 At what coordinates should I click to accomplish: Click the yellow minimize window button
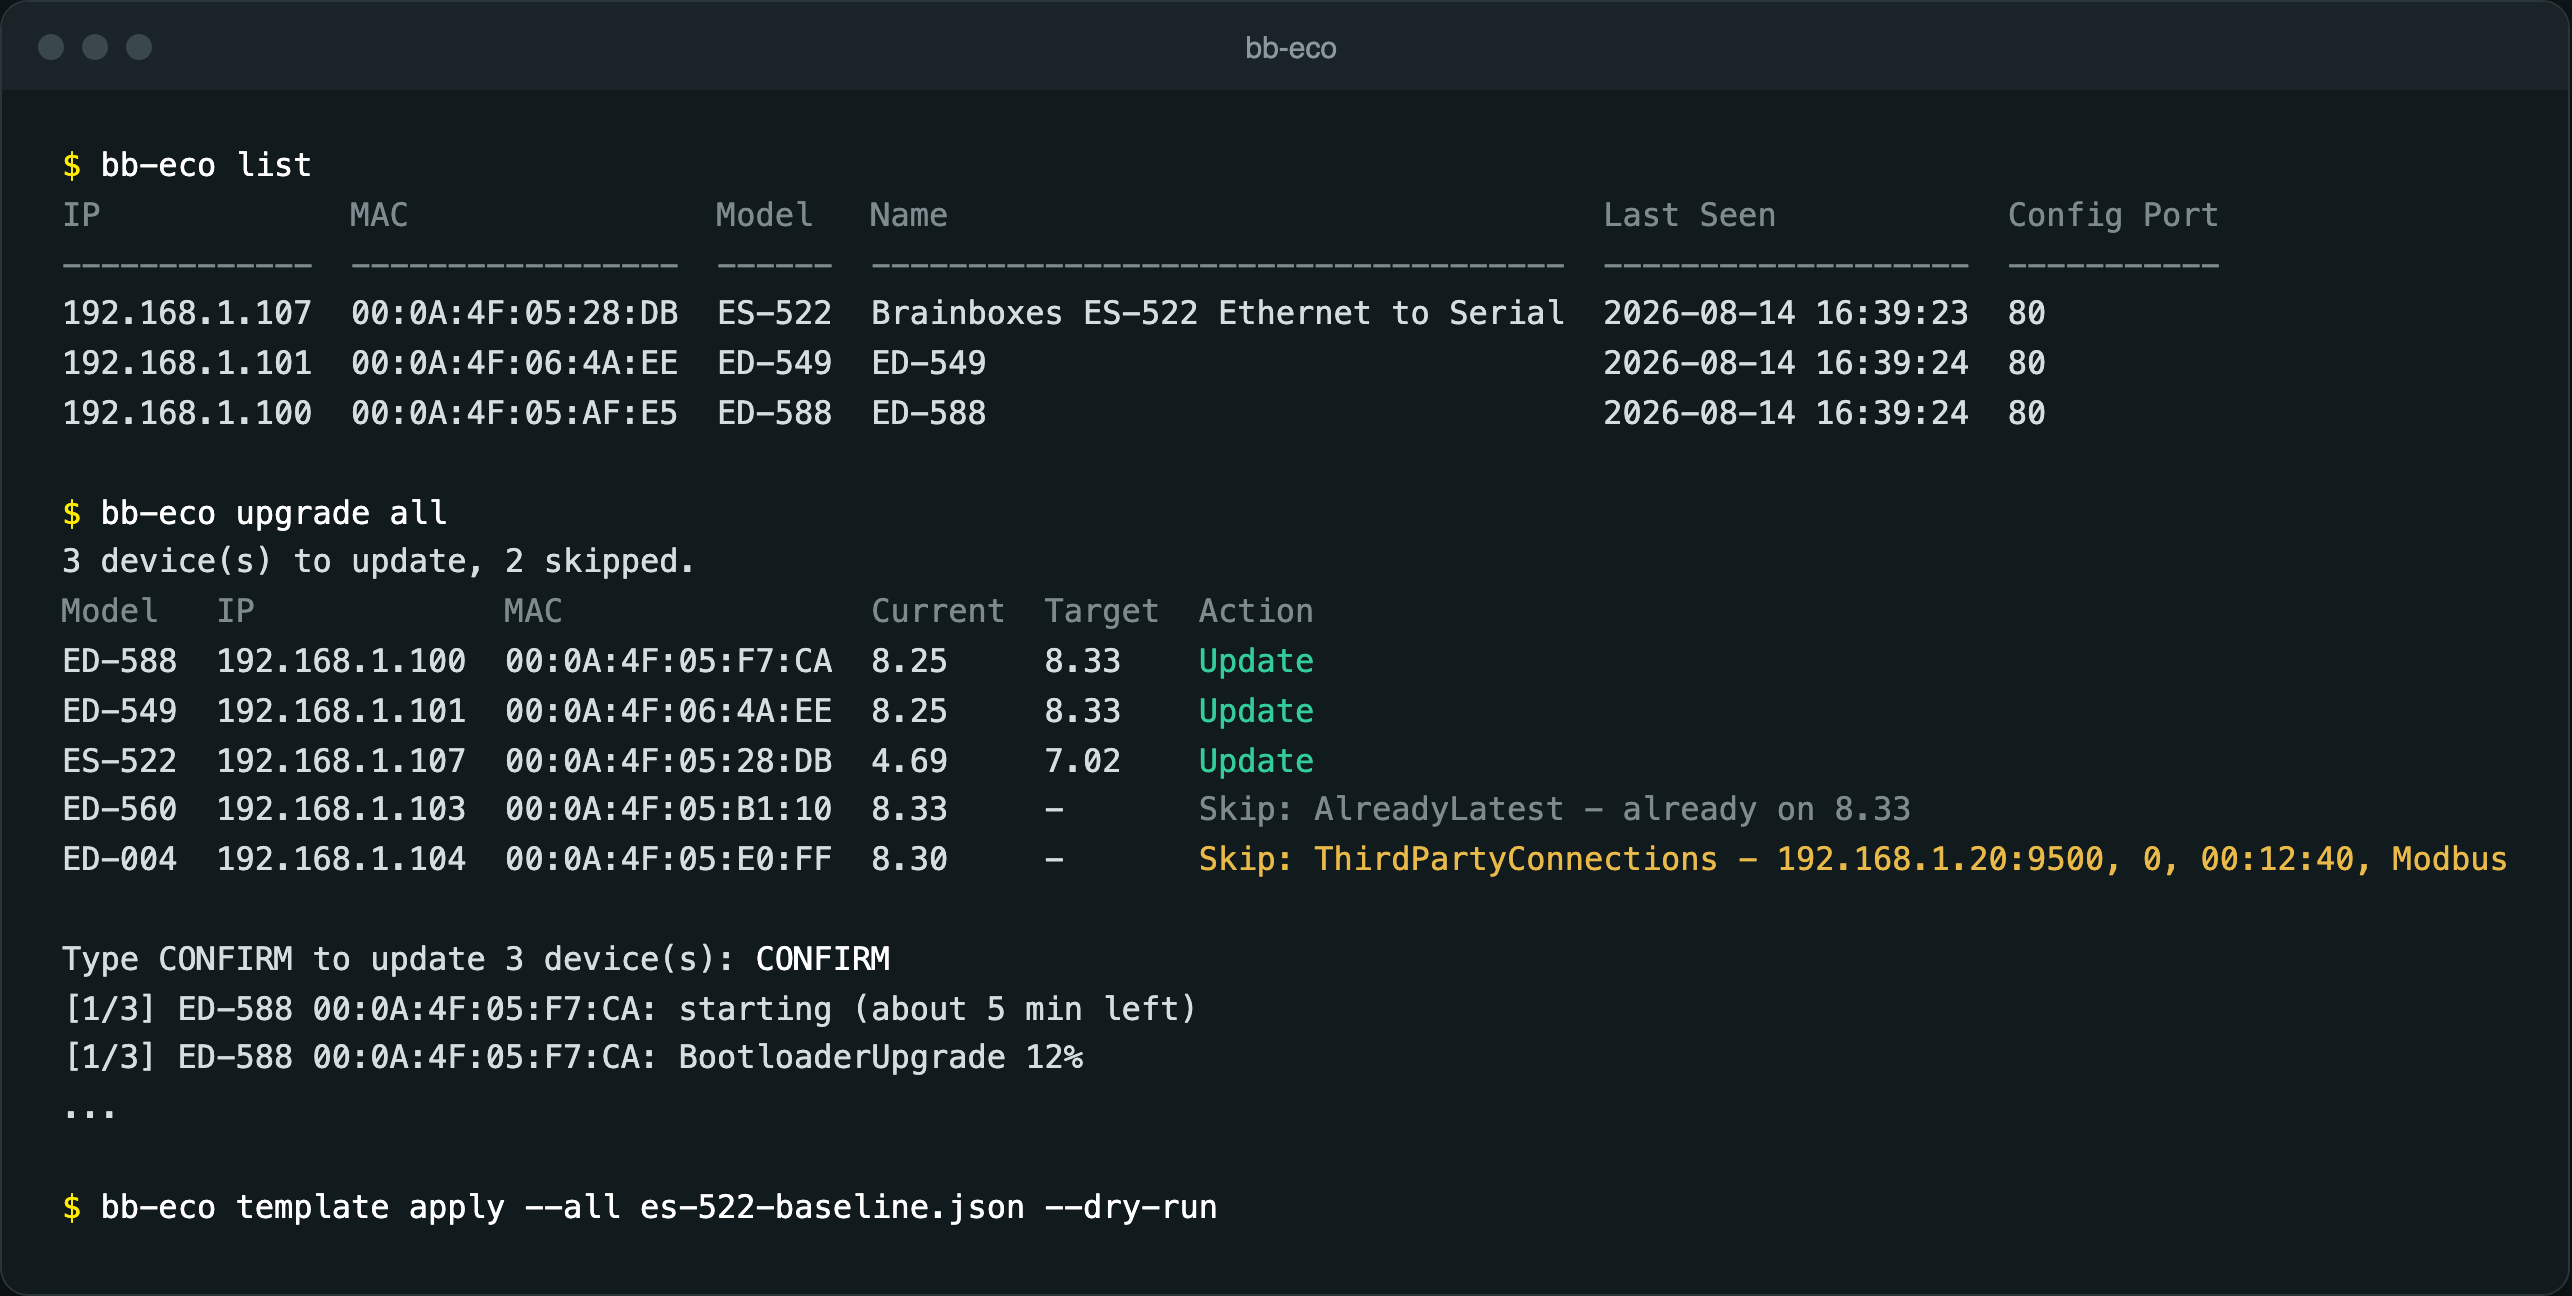(95, 47)
